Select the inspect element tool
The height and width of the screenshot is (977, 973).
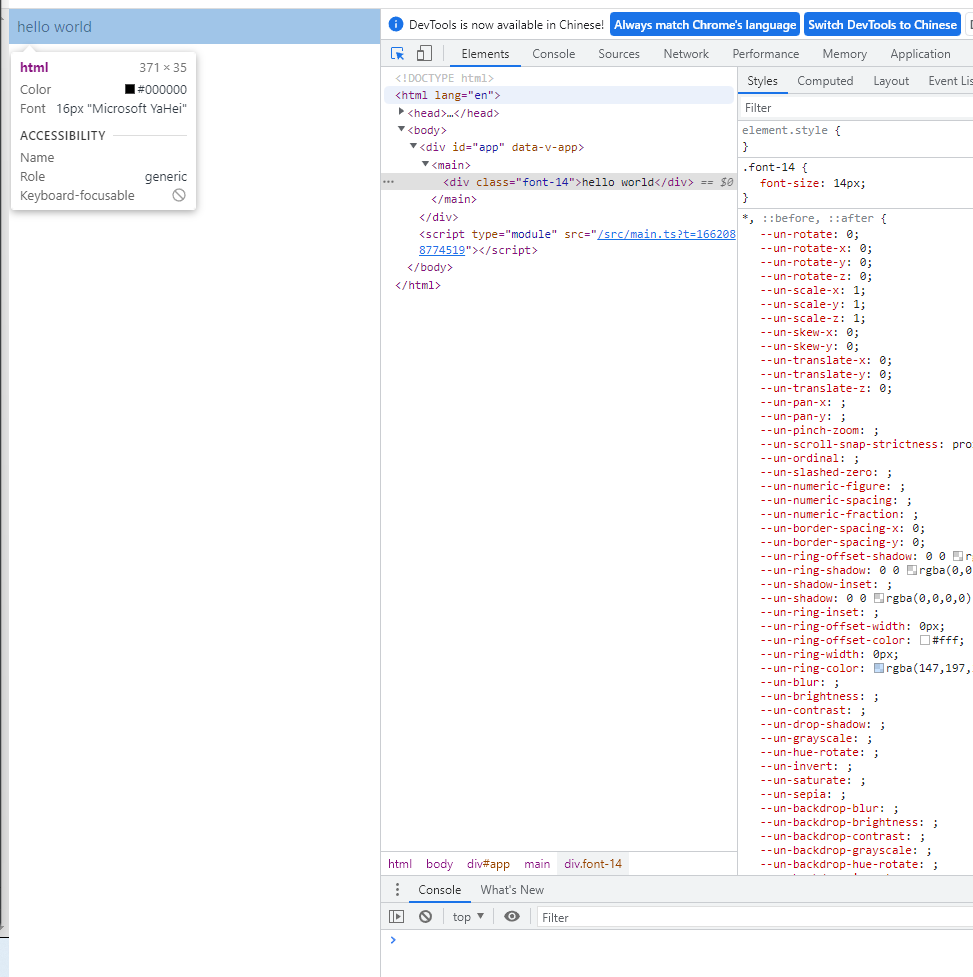click(x=398, y=51)
